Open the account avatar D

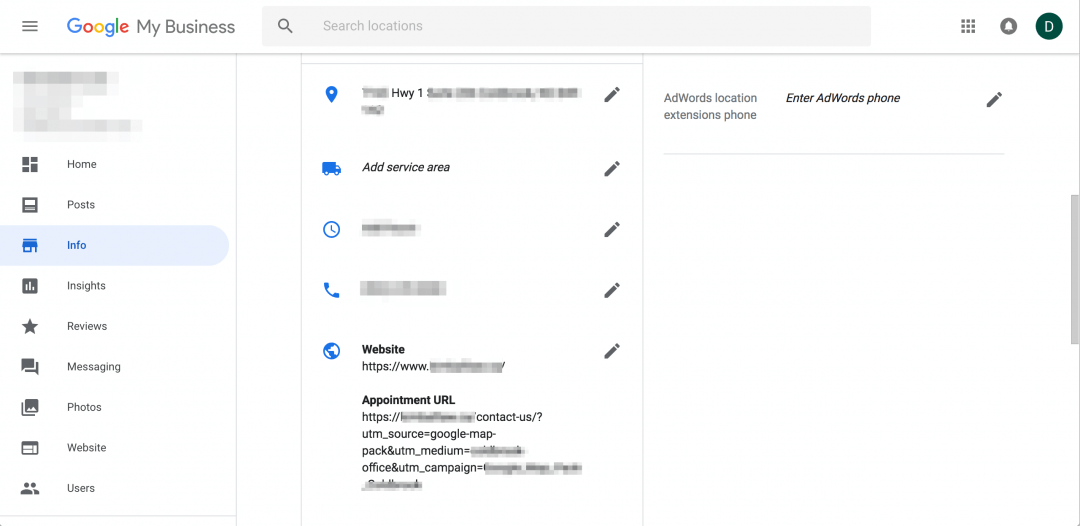tap(1048, 26)
